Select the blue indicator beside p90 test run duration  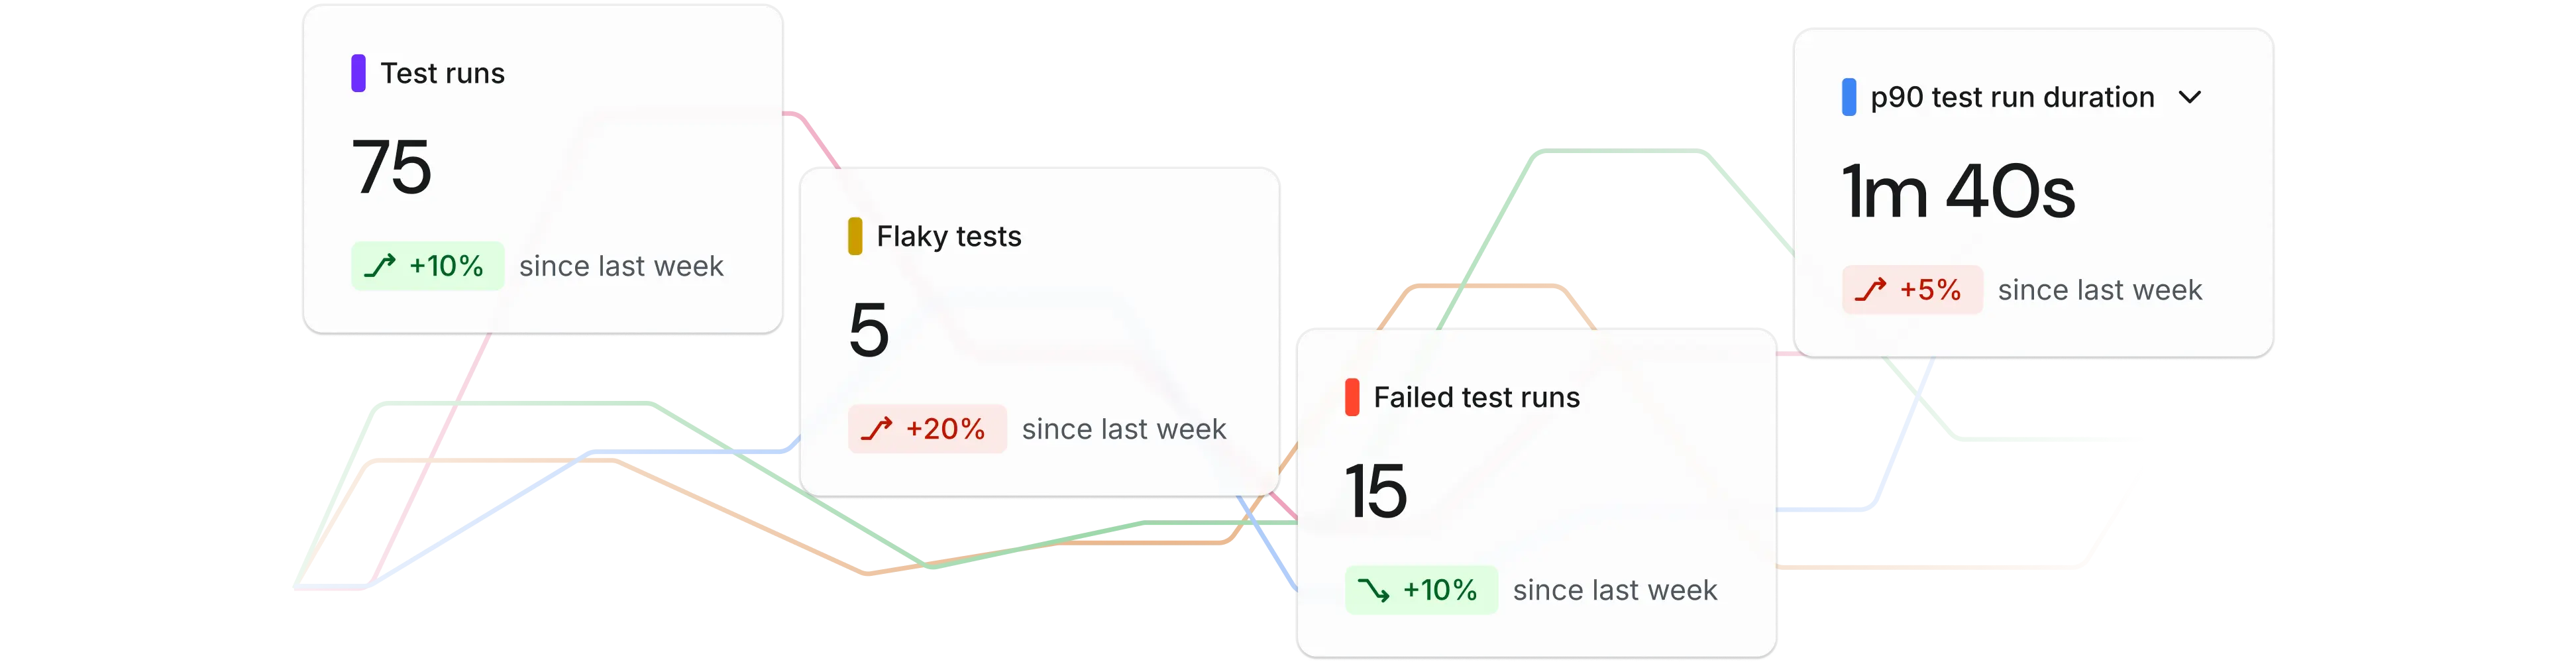tap(1849, 96)
